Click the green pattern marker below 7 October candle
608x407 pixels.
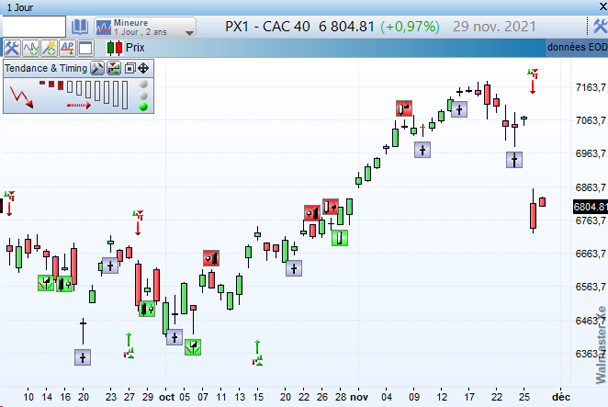193,347
